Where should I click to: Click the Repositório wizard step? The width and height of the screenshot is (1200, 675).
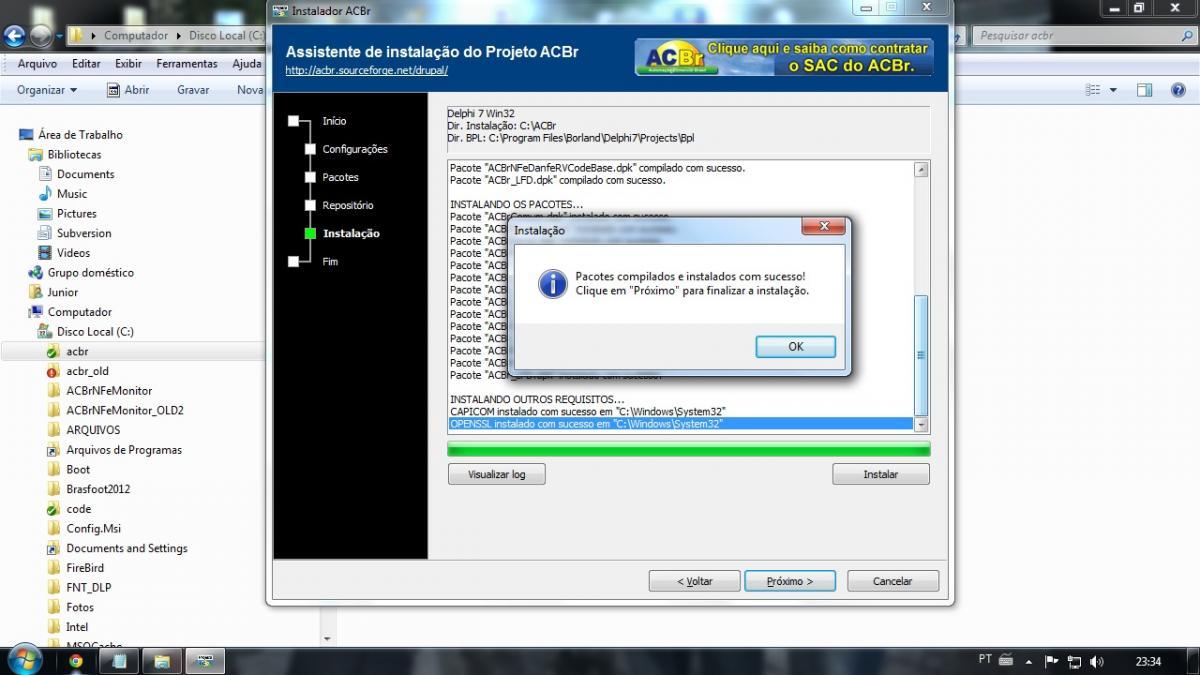(348, 205)
